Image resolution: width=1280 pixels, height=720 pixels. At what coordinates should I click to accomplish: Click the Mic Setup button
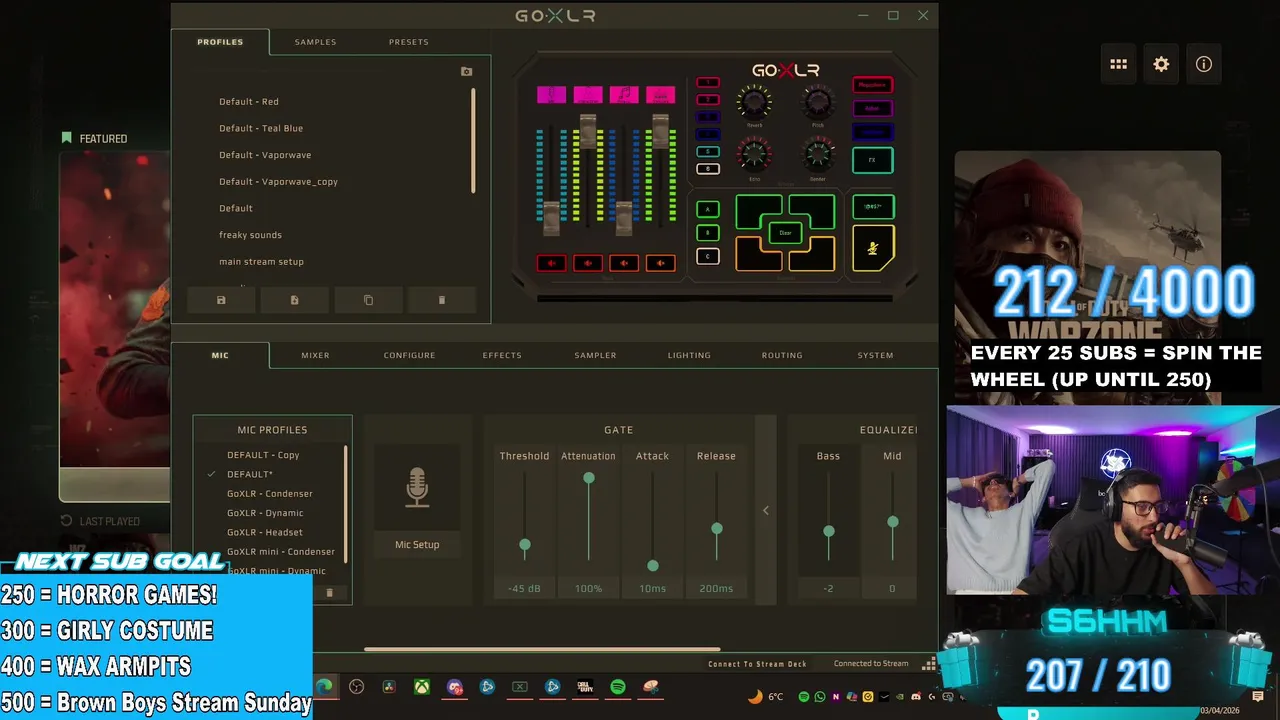click(x=417, y=544)
